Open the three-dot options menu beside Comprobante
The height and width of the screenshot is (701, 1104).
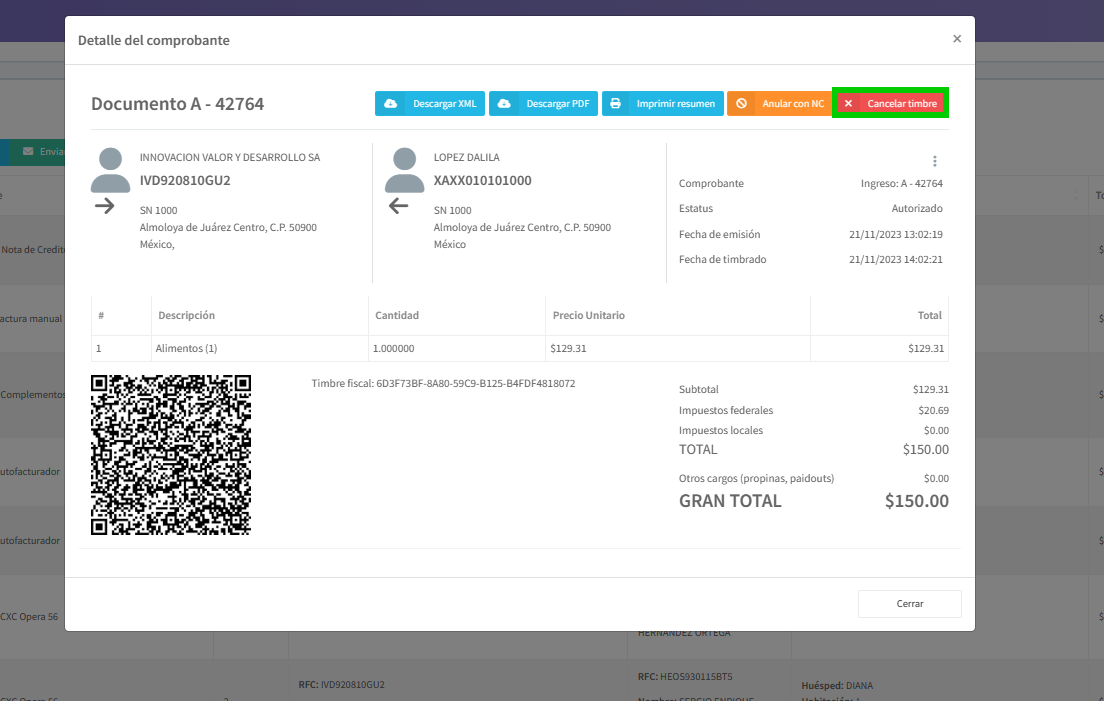tap(934, 161)
